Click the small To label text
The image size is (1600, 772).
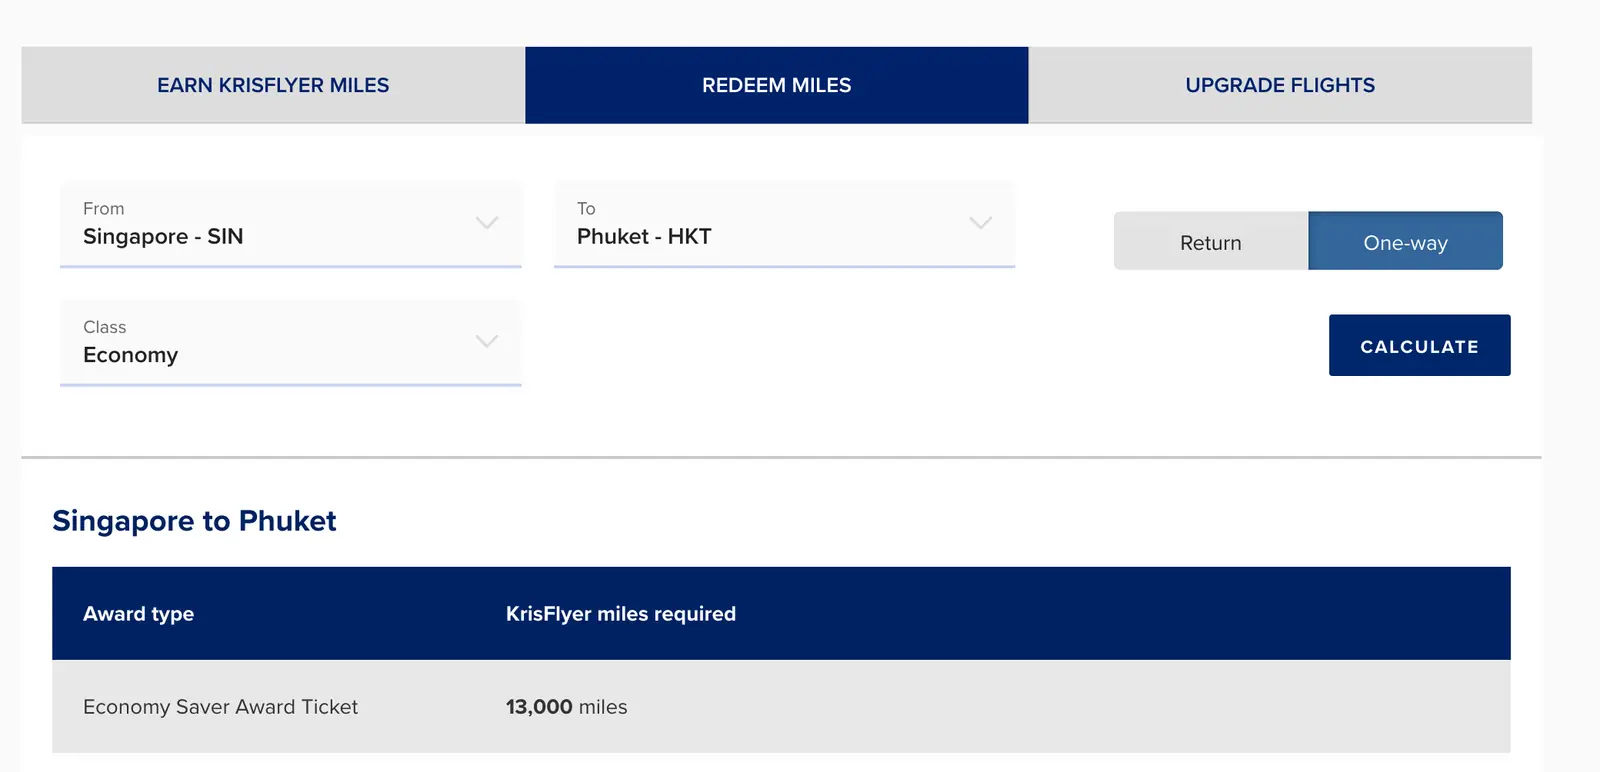[586, 208]
